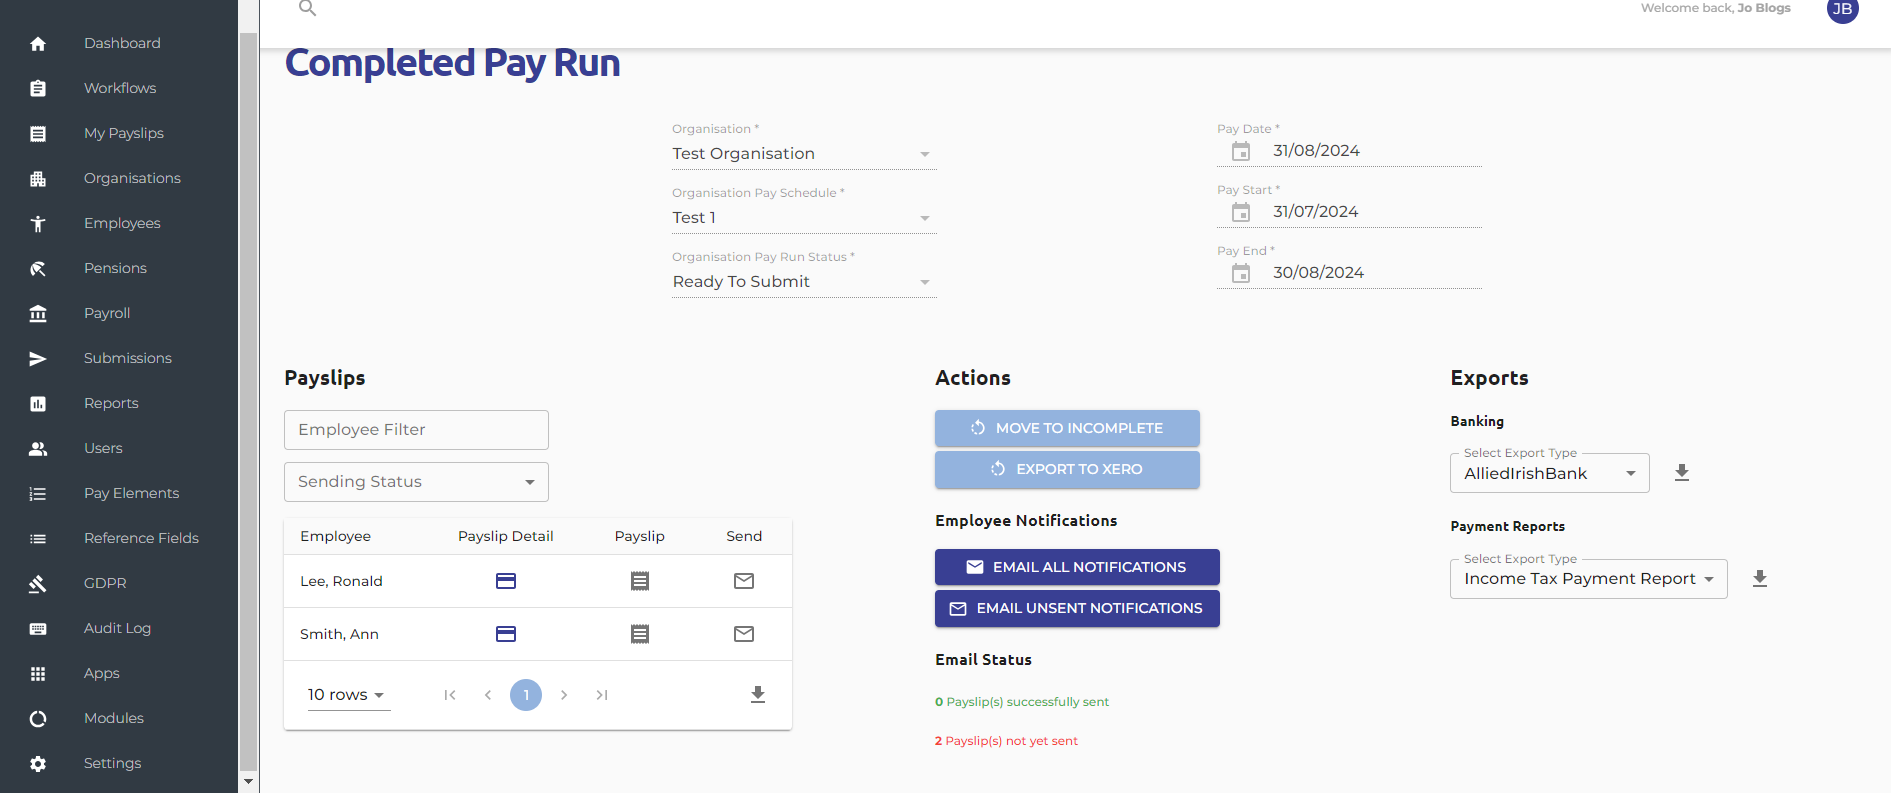Viewport: 1891px width, 793px height.
Task: Change the 10 rows per page selector
Action: pos(347,695)
